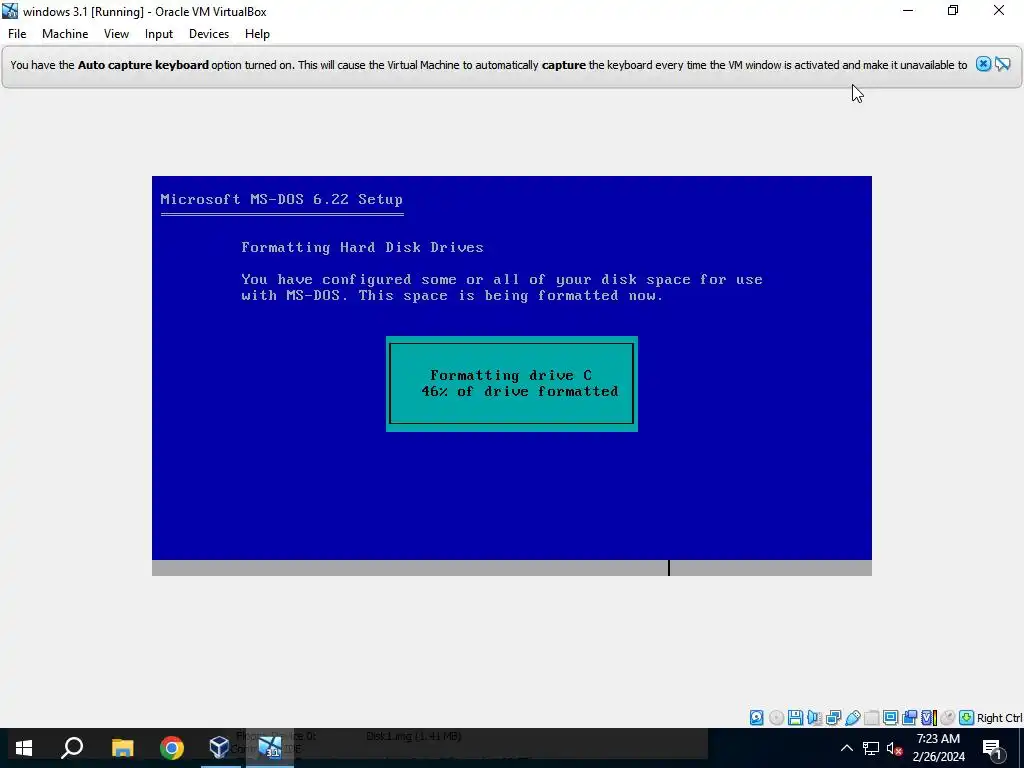Close the VirtualBox VM window

[999, 10]
